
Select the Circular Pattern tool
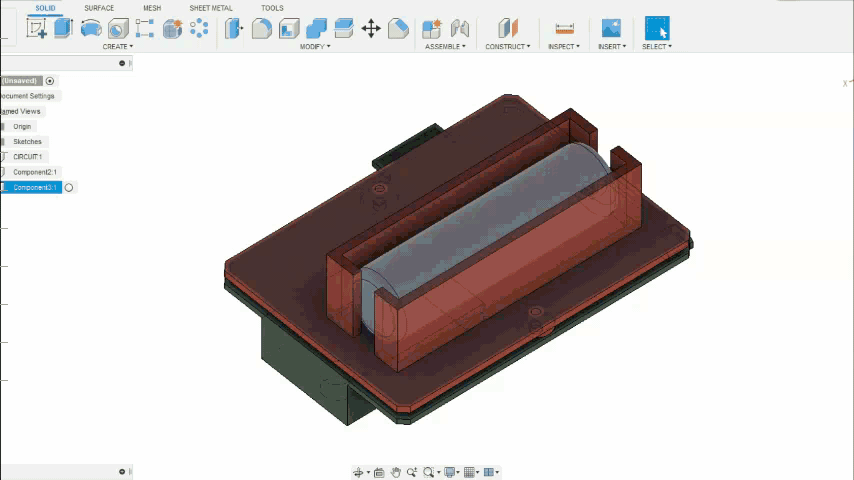(199, 28)
